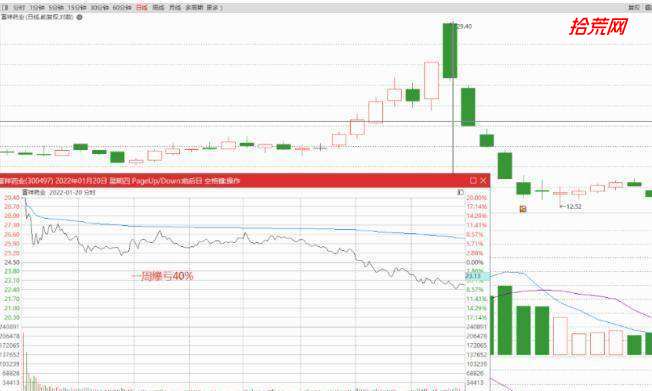This screenshot has width=652, height=391.
Task: Click the 20.00% percentage axis label
Action: [x=477, y=198]
